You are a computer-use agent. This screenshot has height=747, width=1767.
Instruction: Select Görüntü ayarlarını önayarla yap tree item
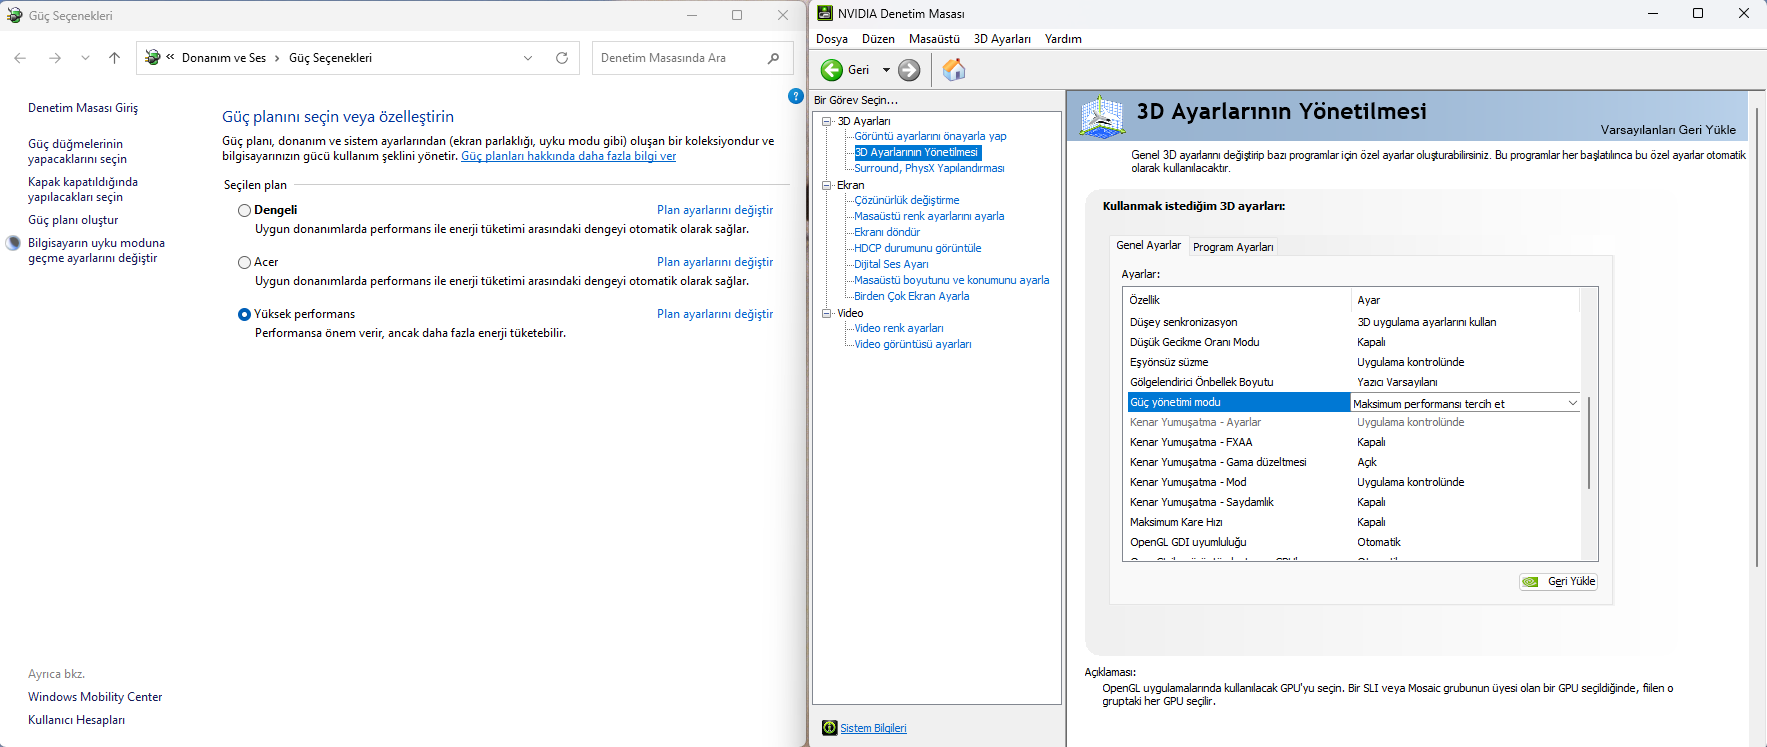tap(930, 136)
